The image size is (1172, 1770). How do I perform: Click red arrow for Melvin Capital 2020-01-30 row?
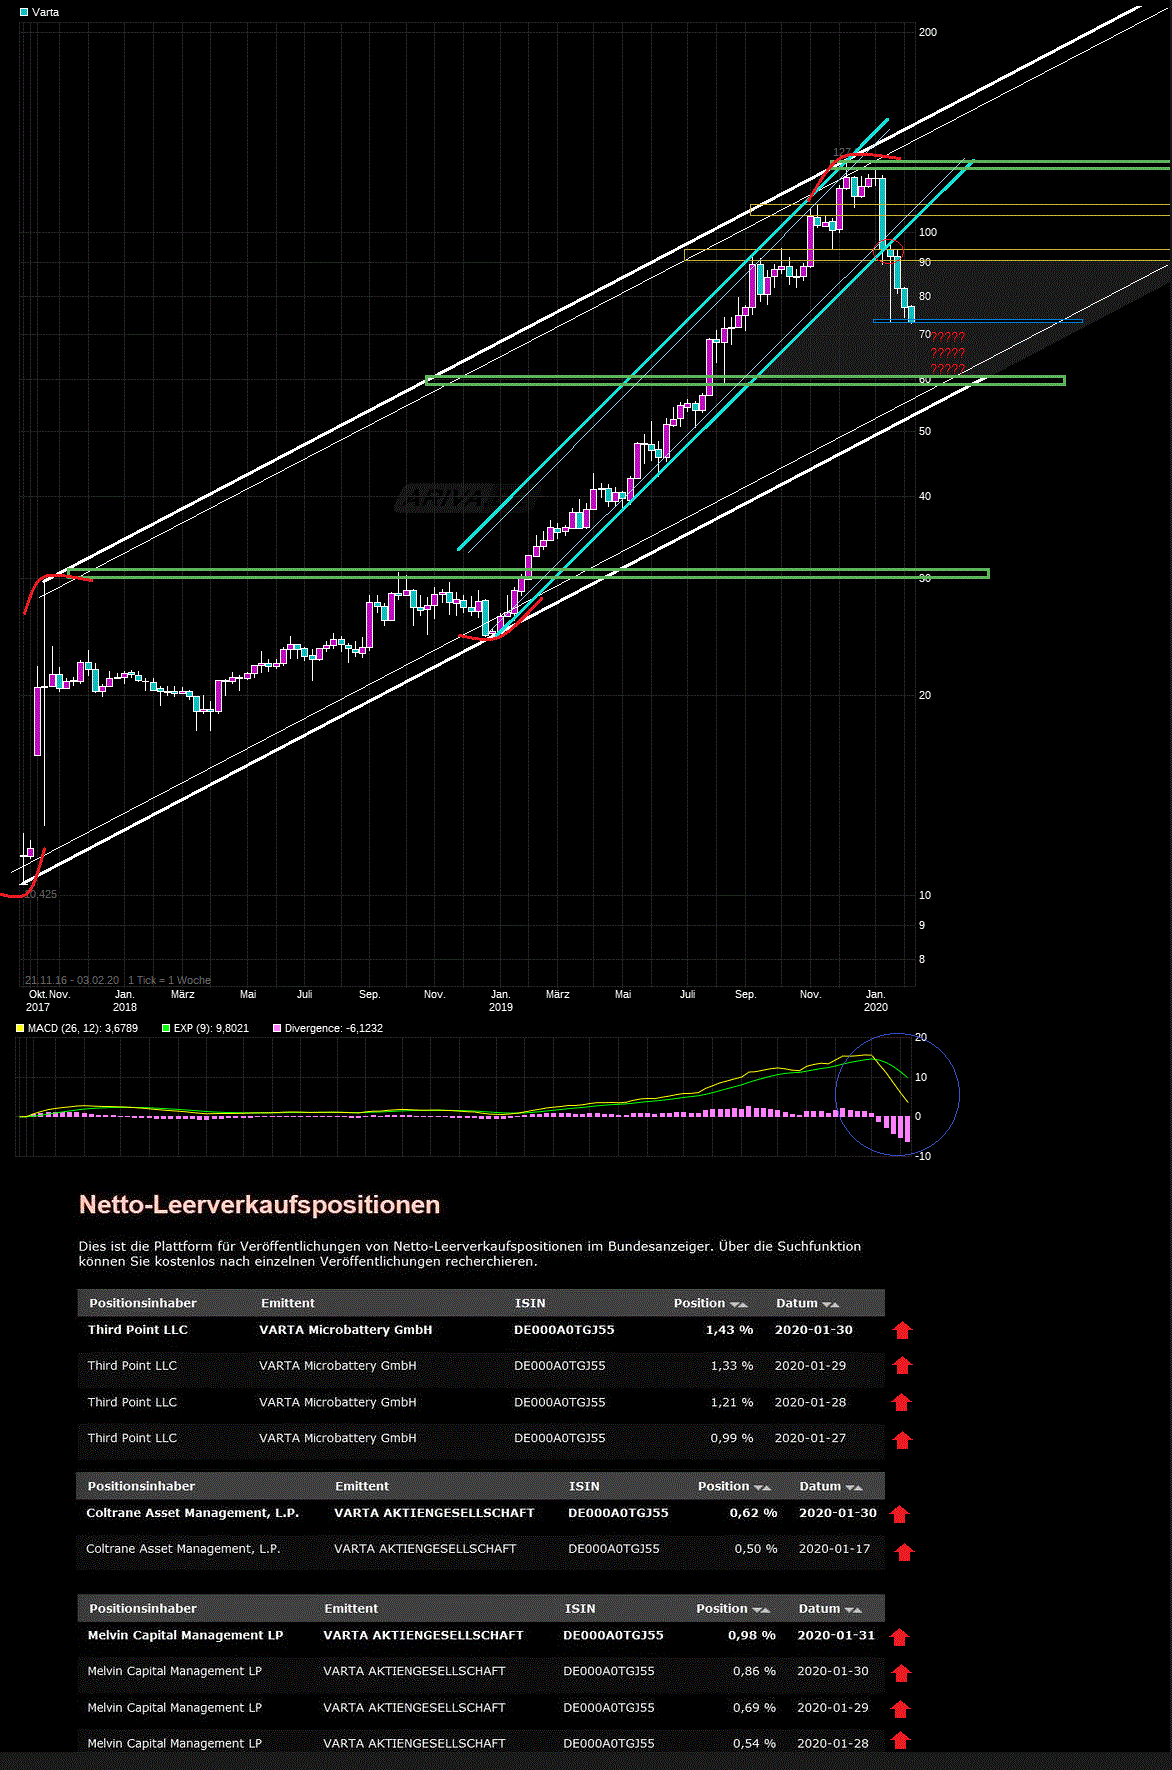tap(902, 1672)
